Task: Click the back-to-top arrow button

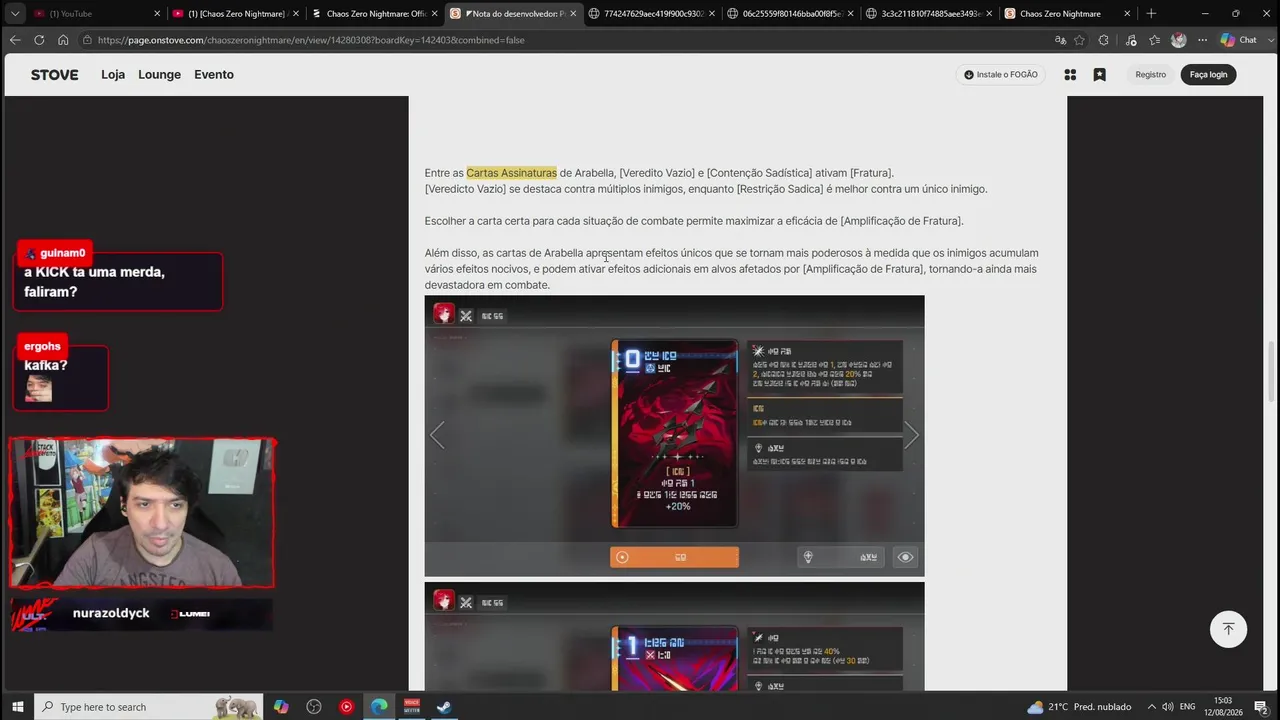Action: click(x=1228, y=629)
